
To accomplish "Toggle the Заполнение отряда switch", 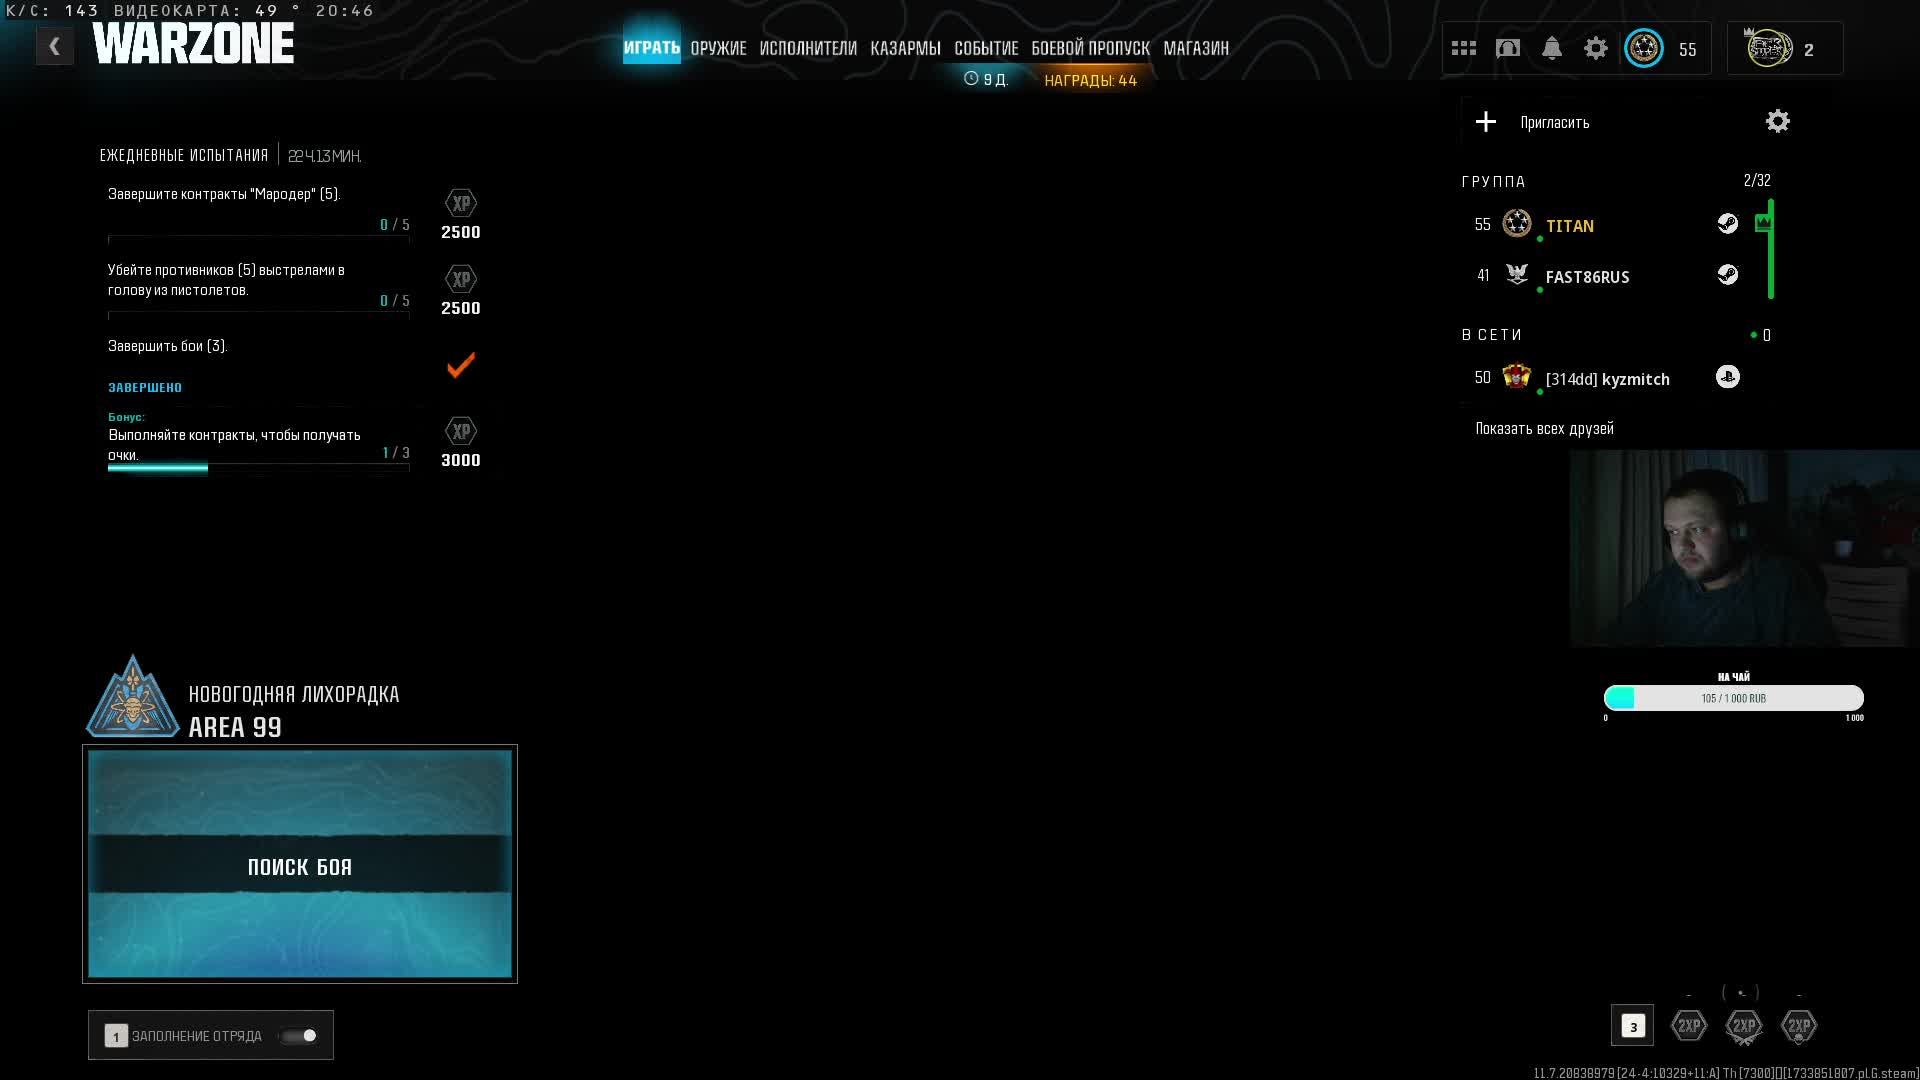I will pyautogui.click(x=299, y=1036).
